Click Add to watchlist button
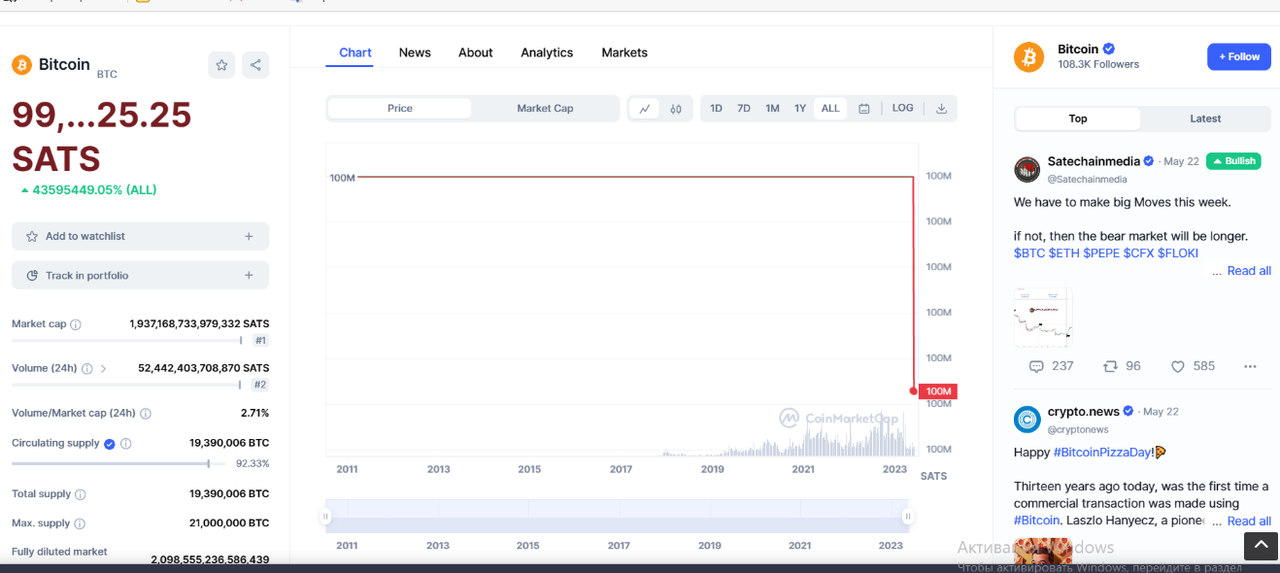1280x573 pixels. 140,236
